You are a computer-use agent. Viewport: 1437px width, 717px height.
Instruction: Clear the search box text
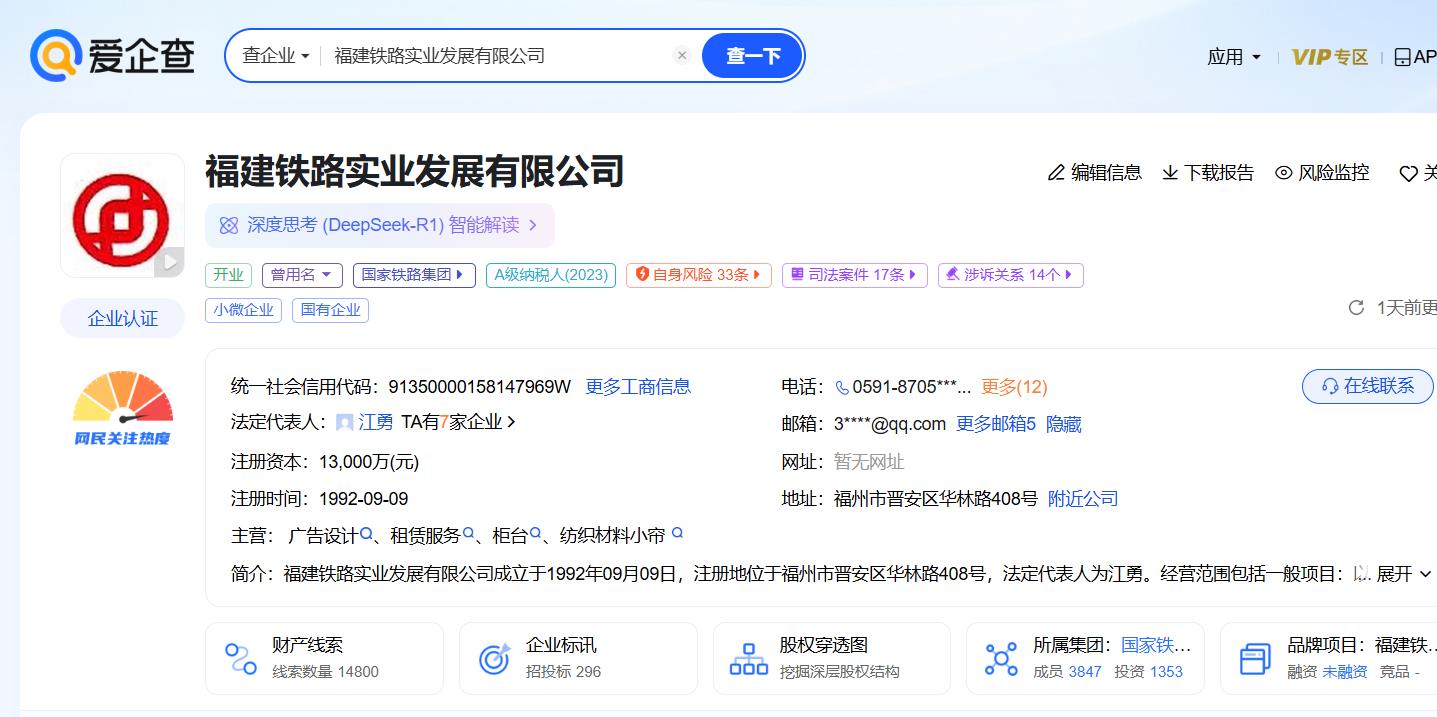point(682,56)
